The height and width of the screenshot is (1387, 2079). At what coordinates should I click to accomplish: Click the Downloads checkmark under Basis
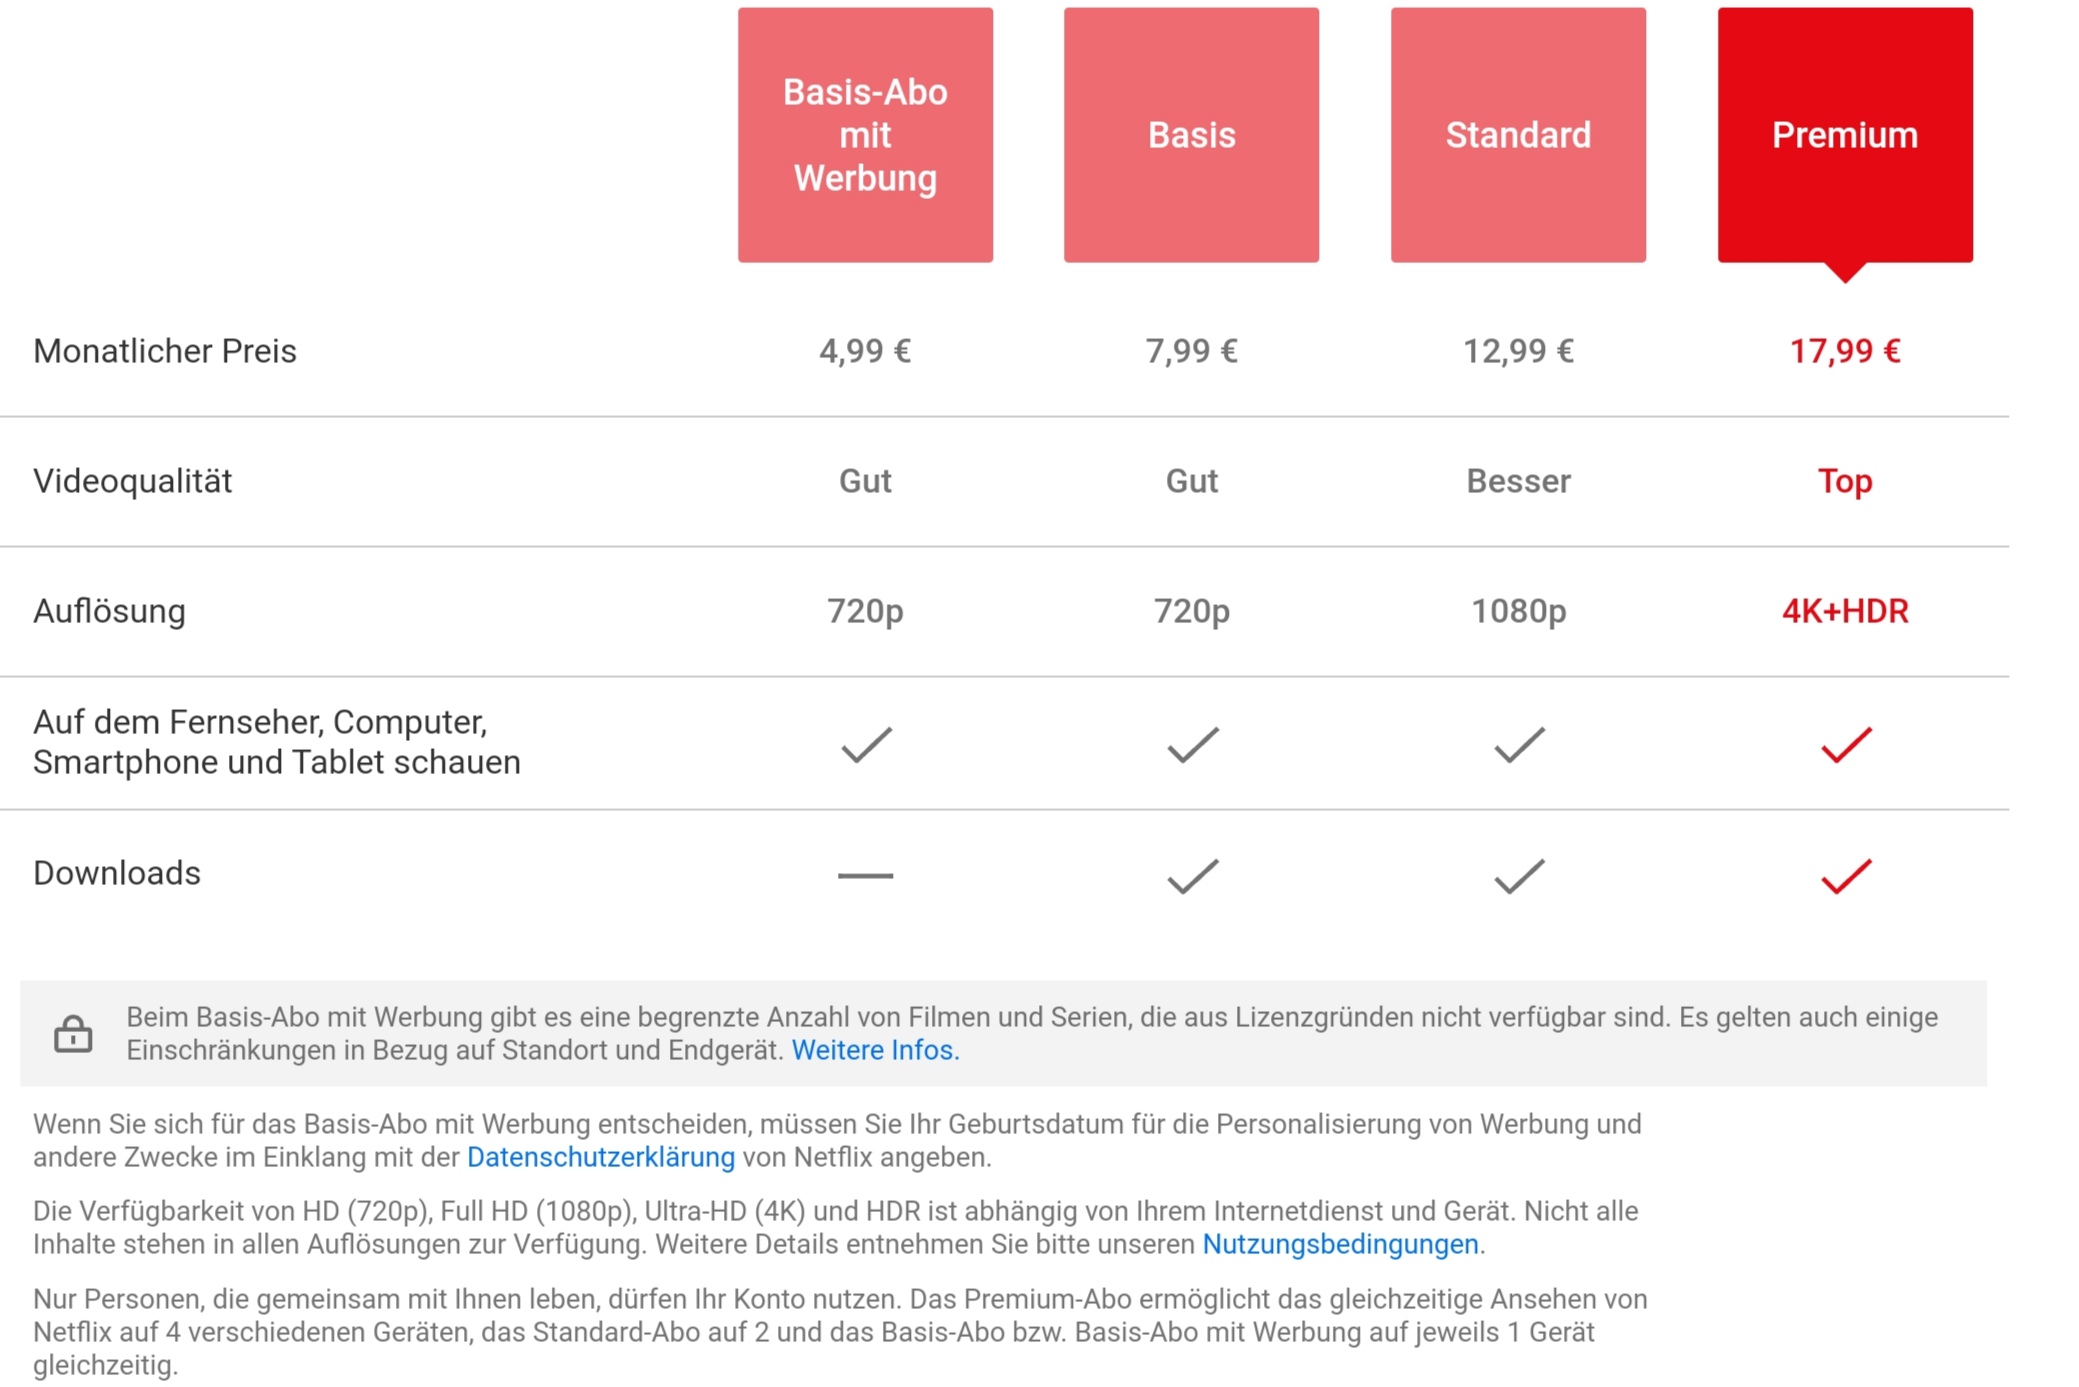pyautogui.click(x=1192, y=876)
